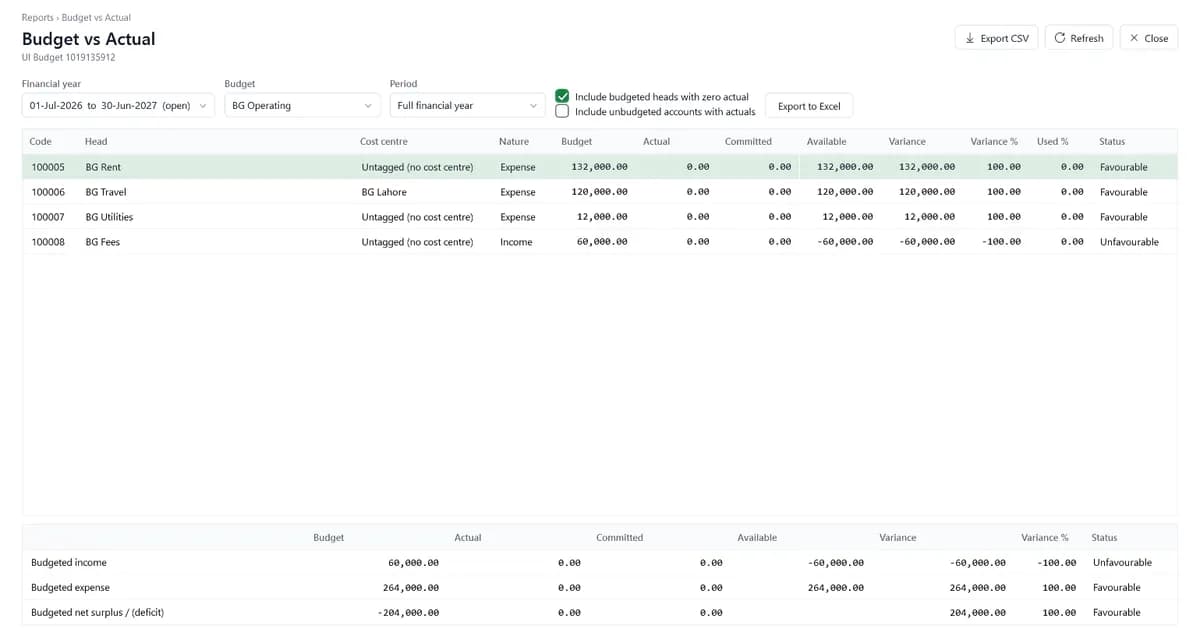Click the 132,000.00 budget cell for BG Rent

pos(599,167)
